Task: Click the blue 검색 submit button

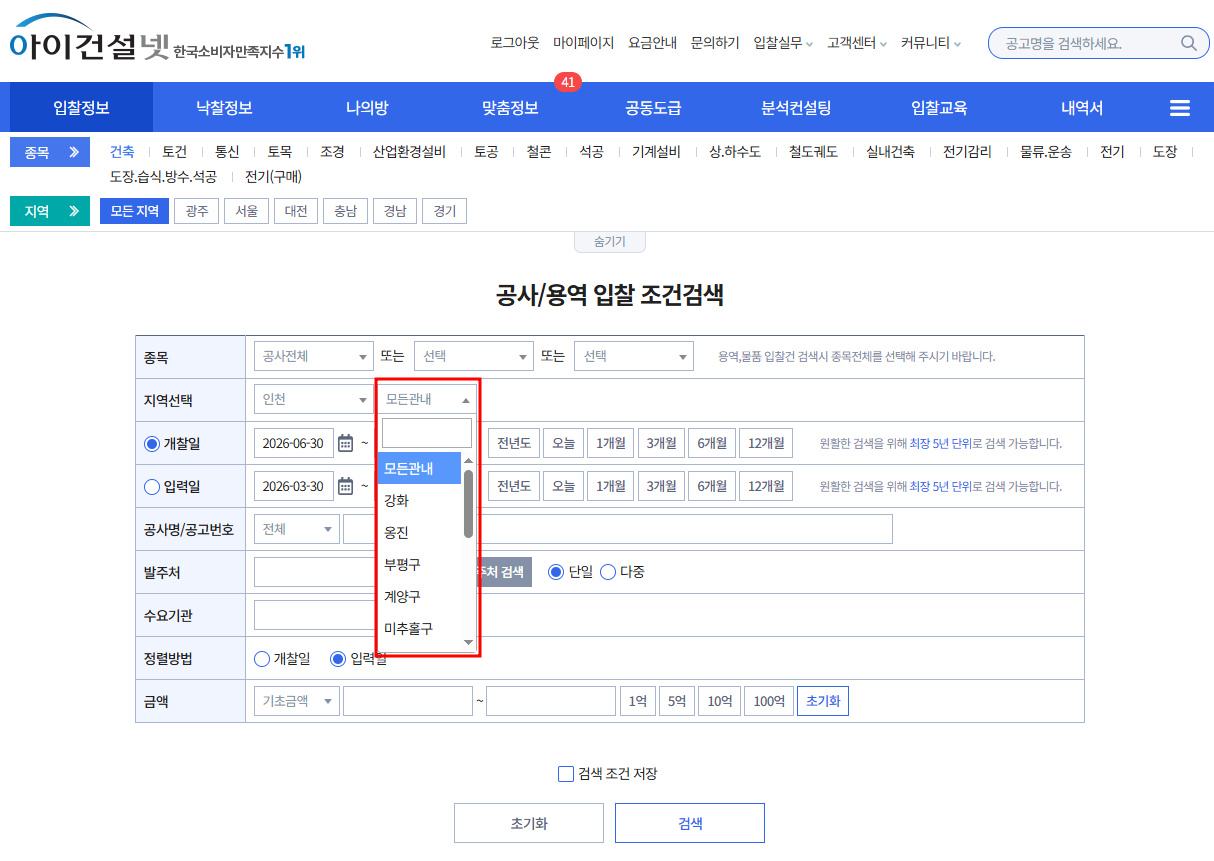Action: click(x=690, y=823)
